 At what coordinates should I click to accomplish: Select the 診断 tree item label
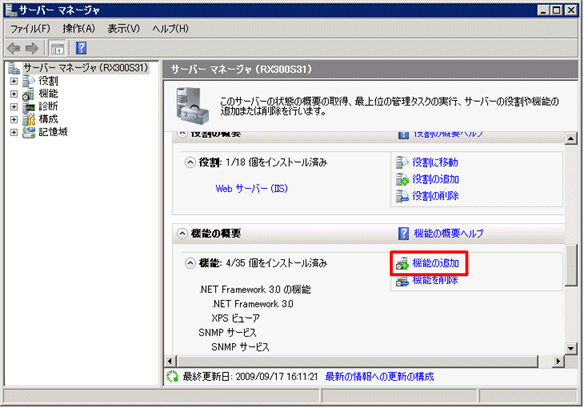[48, 107]
